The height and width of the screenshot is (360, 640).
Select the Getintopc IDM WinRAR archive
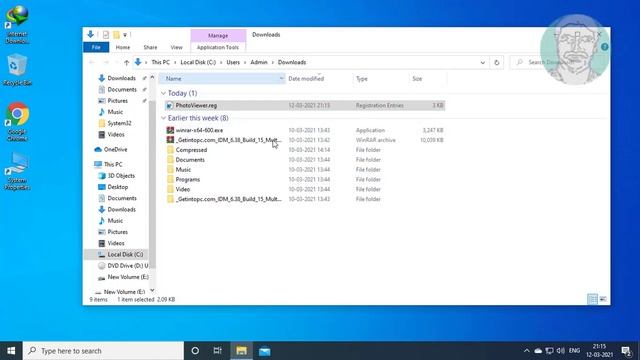[x=304, y=140]
